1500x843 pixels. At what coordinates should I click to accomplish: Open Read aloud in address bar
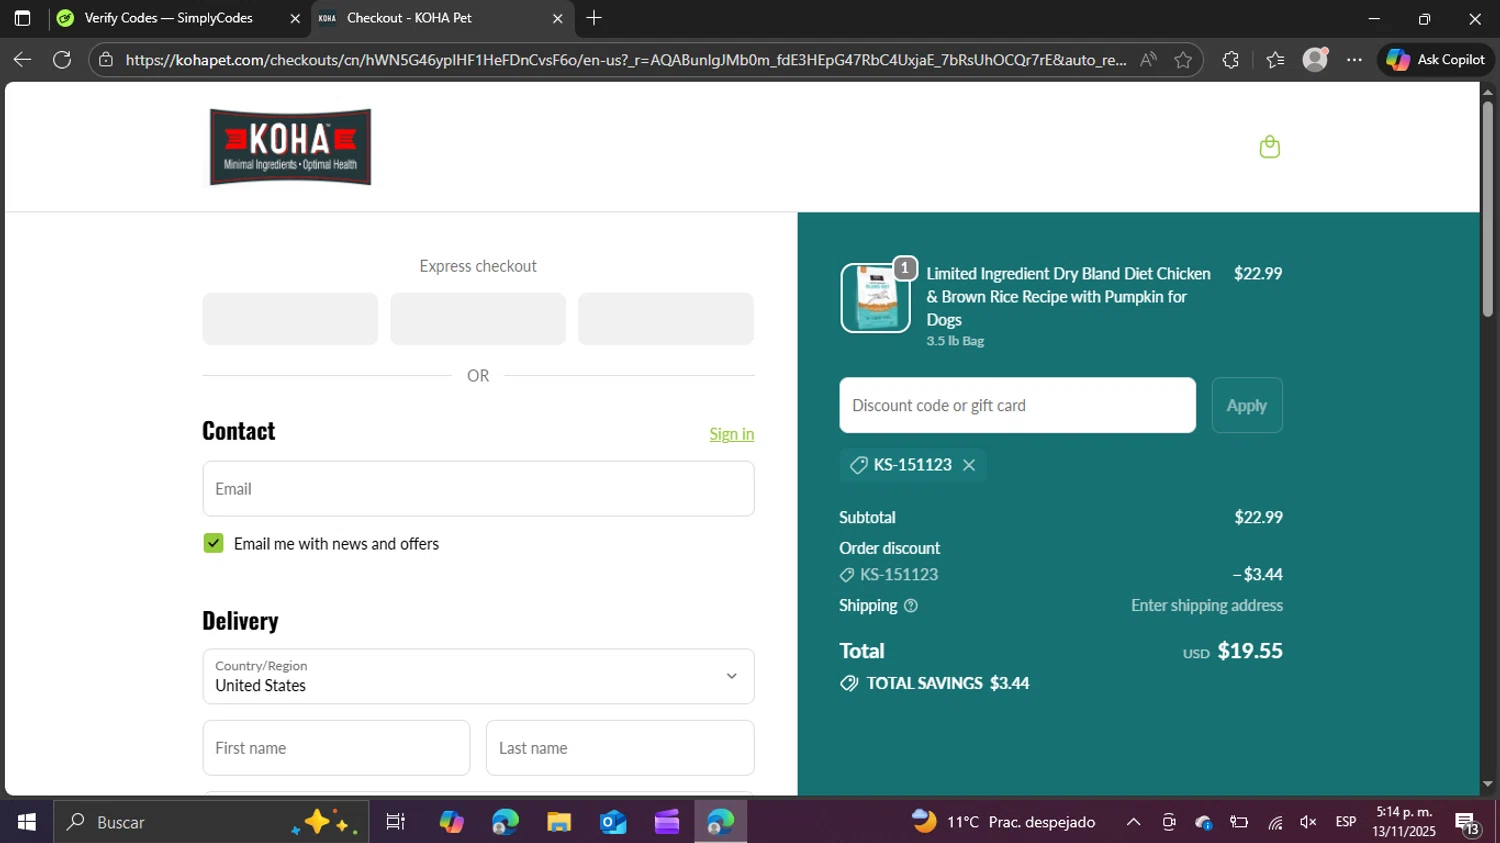tap(1148, 60)
